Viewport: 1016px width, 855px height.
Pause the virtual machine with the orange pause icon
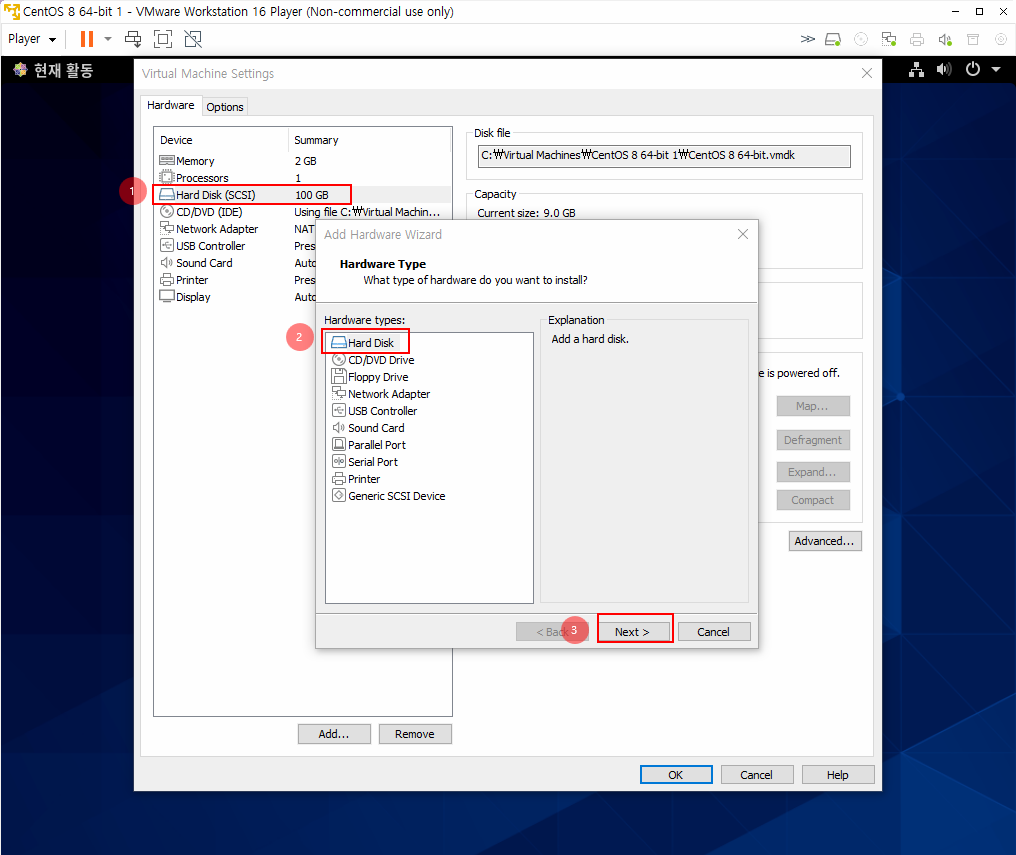87,40
